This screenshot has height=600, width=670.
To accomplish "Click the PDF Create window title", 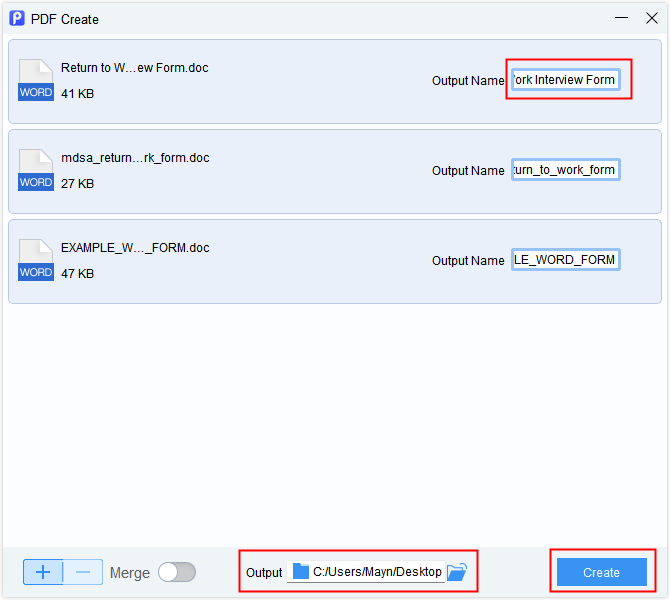I will click(65, 19).
